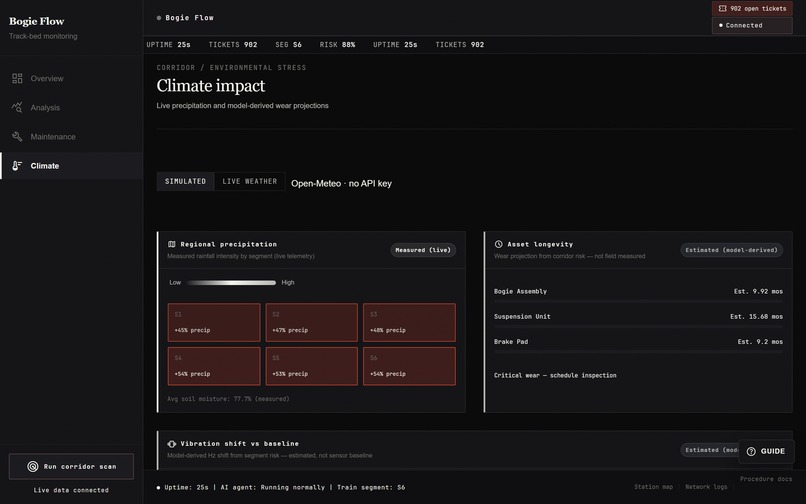
Task: Click the Bogie Assembly wear bar
Action: click(638, 301)
